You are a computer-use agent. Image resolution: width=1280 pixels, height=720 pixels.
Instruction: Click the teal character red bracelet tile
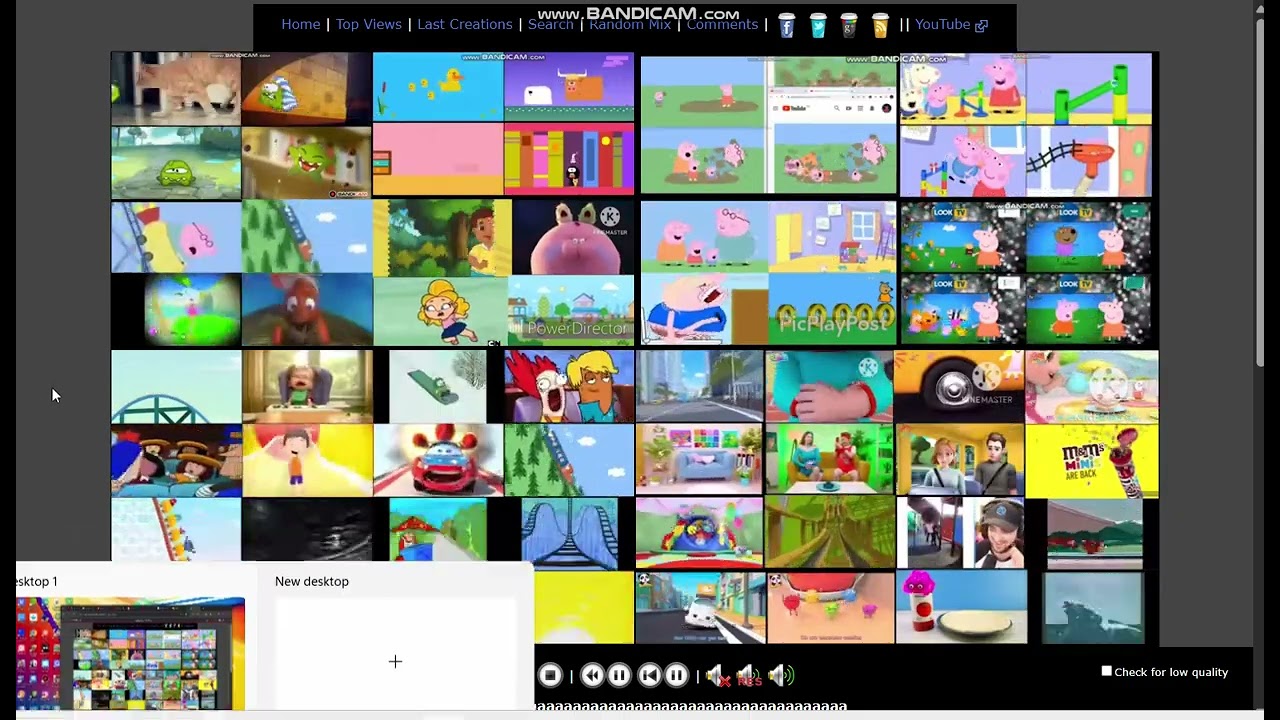(829, 386)
